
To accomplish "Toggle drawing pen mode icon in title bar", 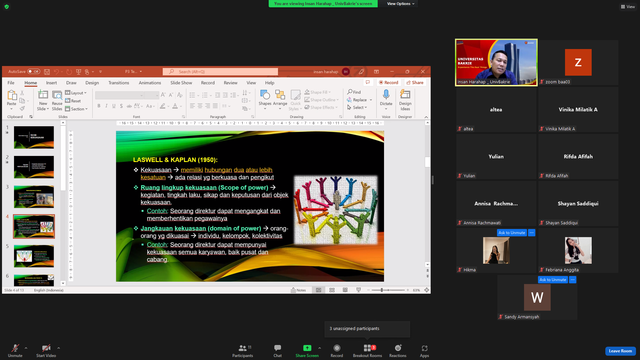I will (x=361, y=72).
